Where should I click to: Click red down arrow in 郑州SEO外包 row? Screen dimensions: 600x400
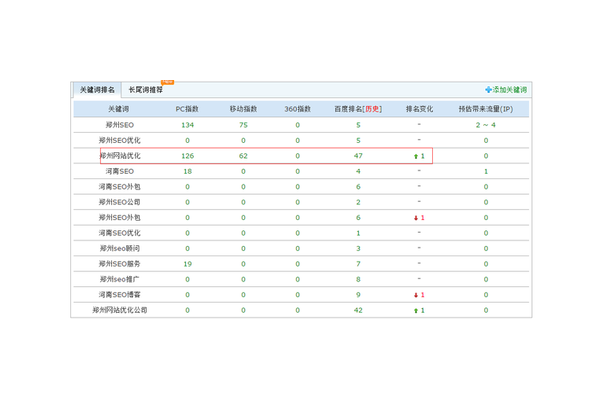click(416, 218)
